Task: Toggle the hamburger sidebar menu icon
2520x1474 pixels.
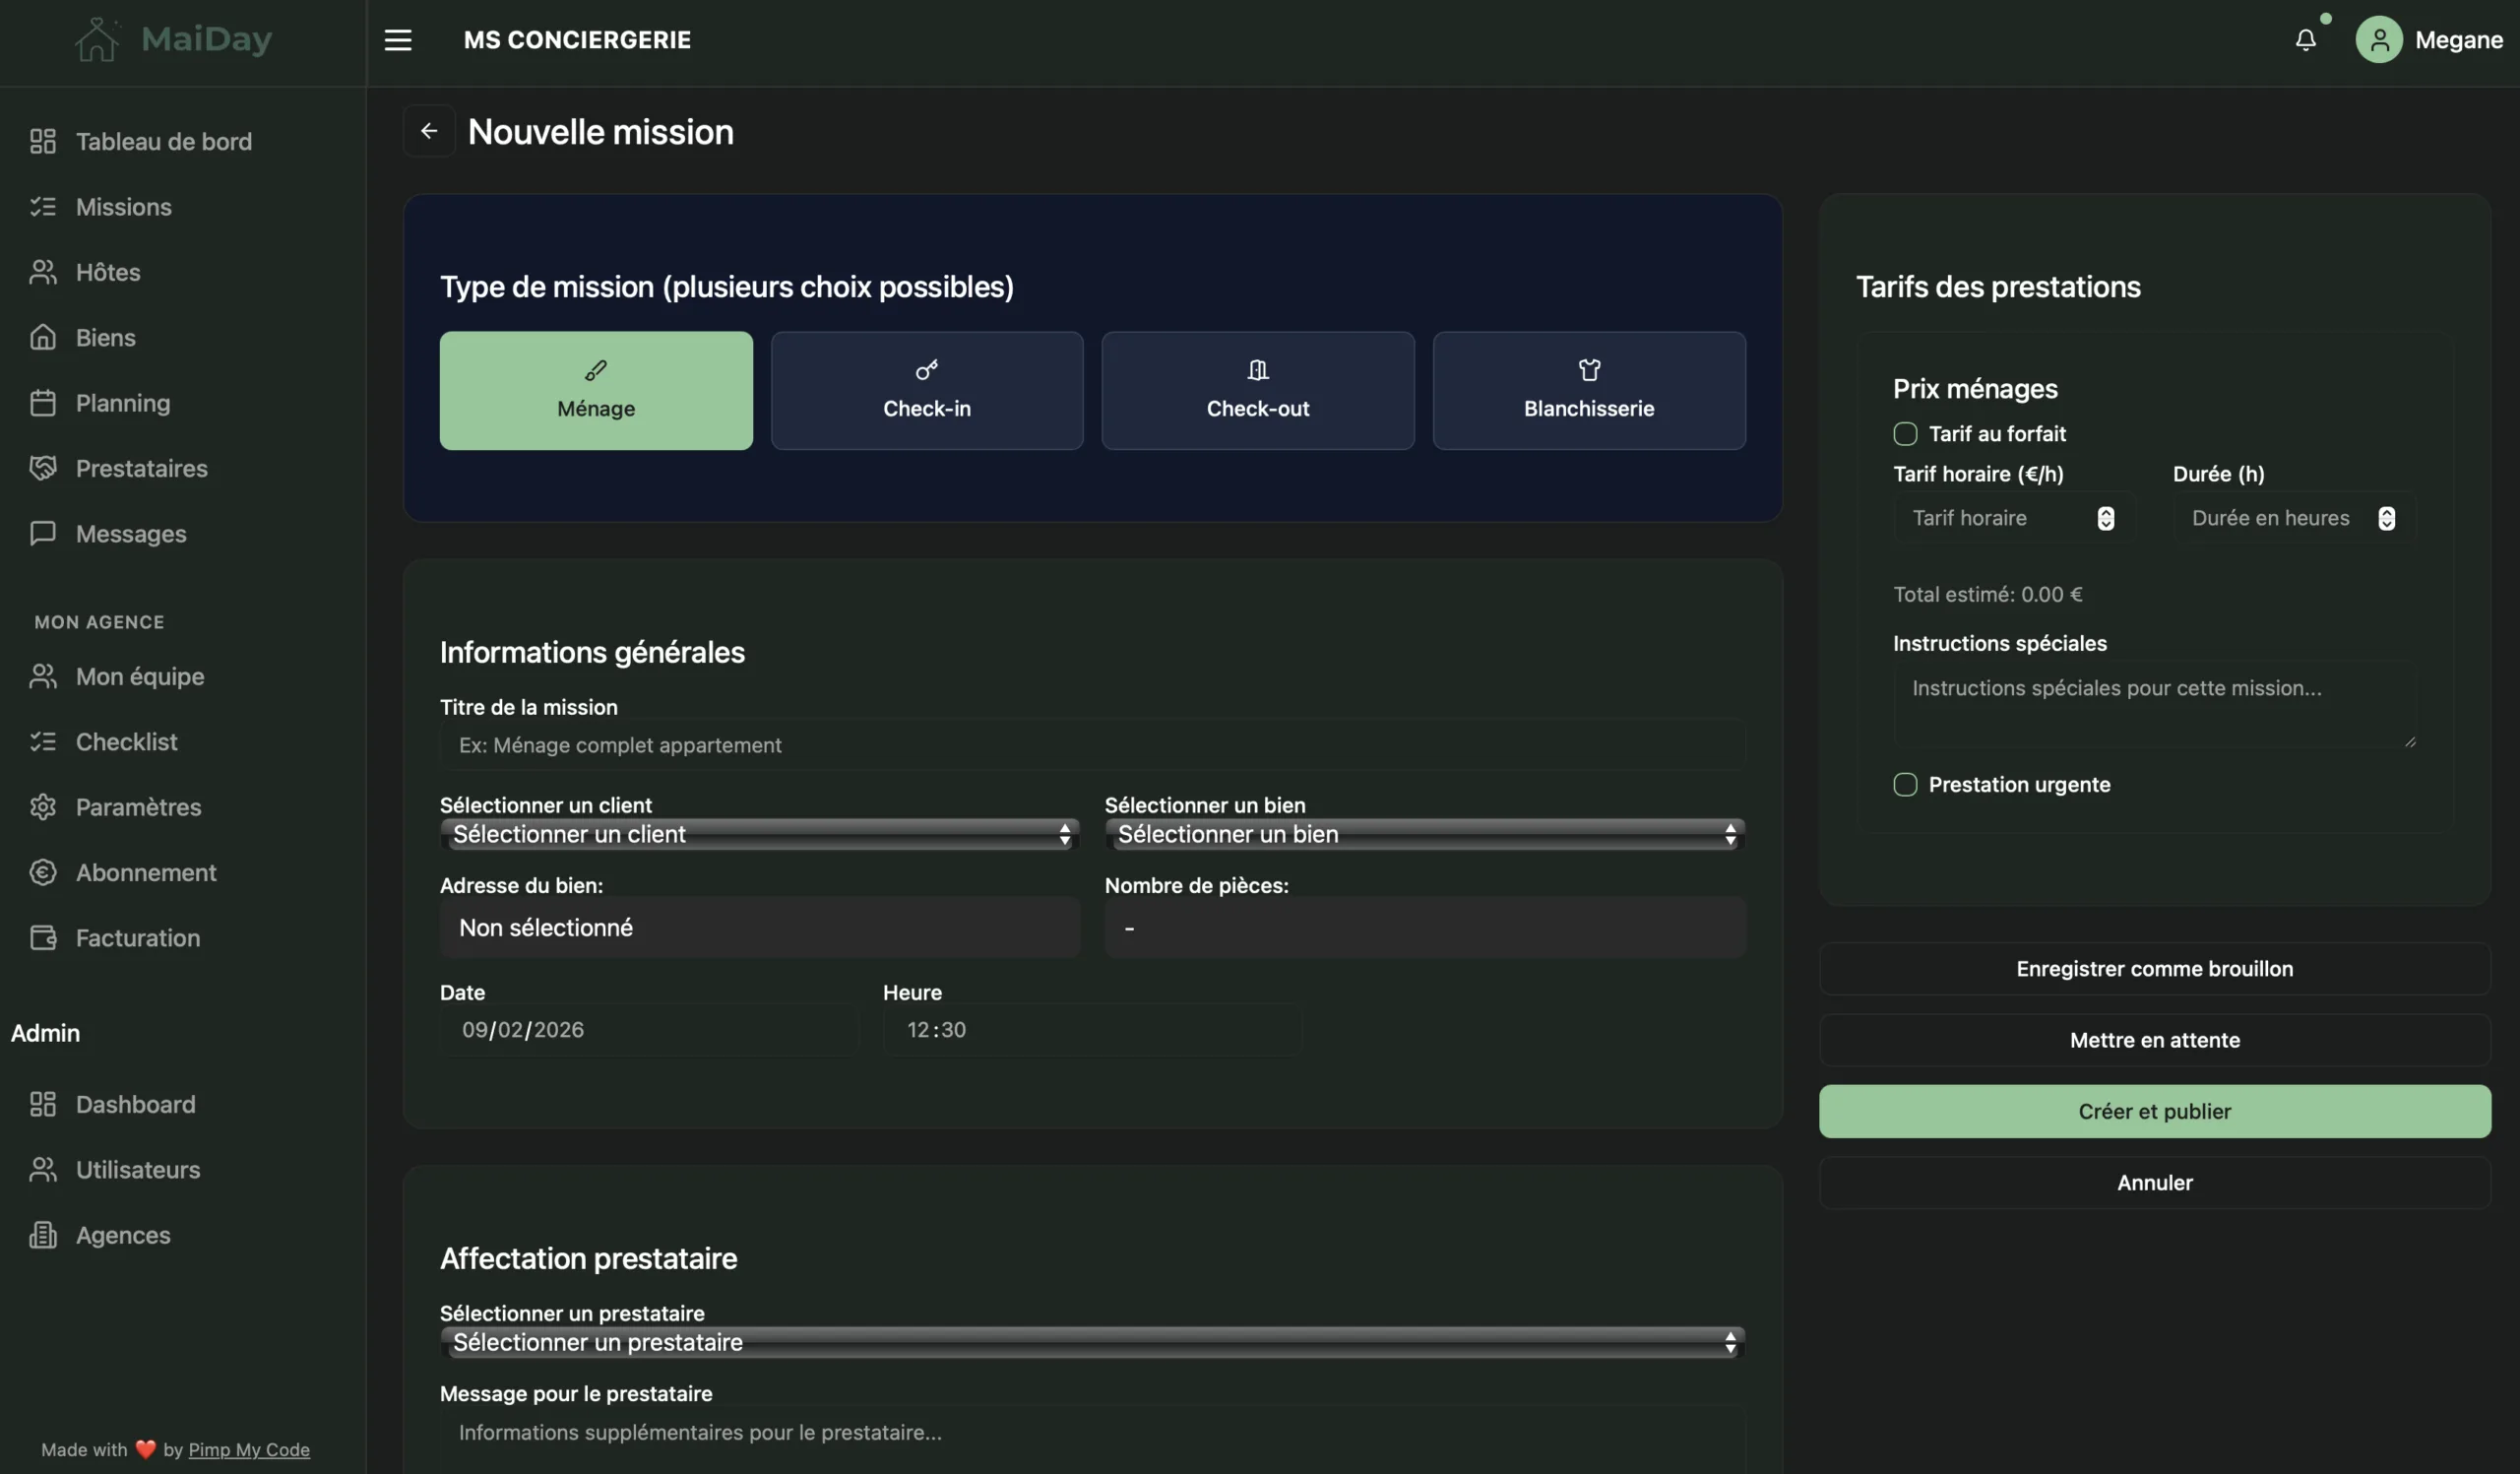Action: point(398,40)
